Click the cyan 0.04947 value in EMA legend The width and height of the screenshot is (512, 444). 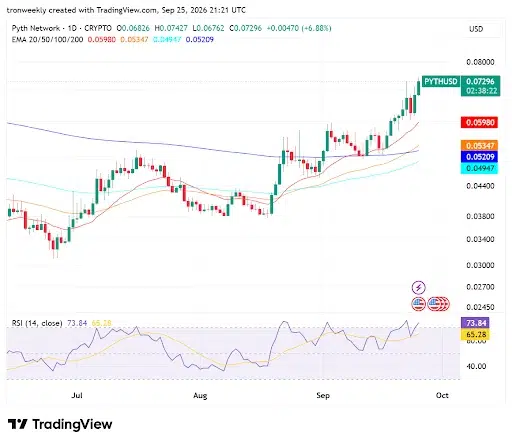click(x=167, y=39)
